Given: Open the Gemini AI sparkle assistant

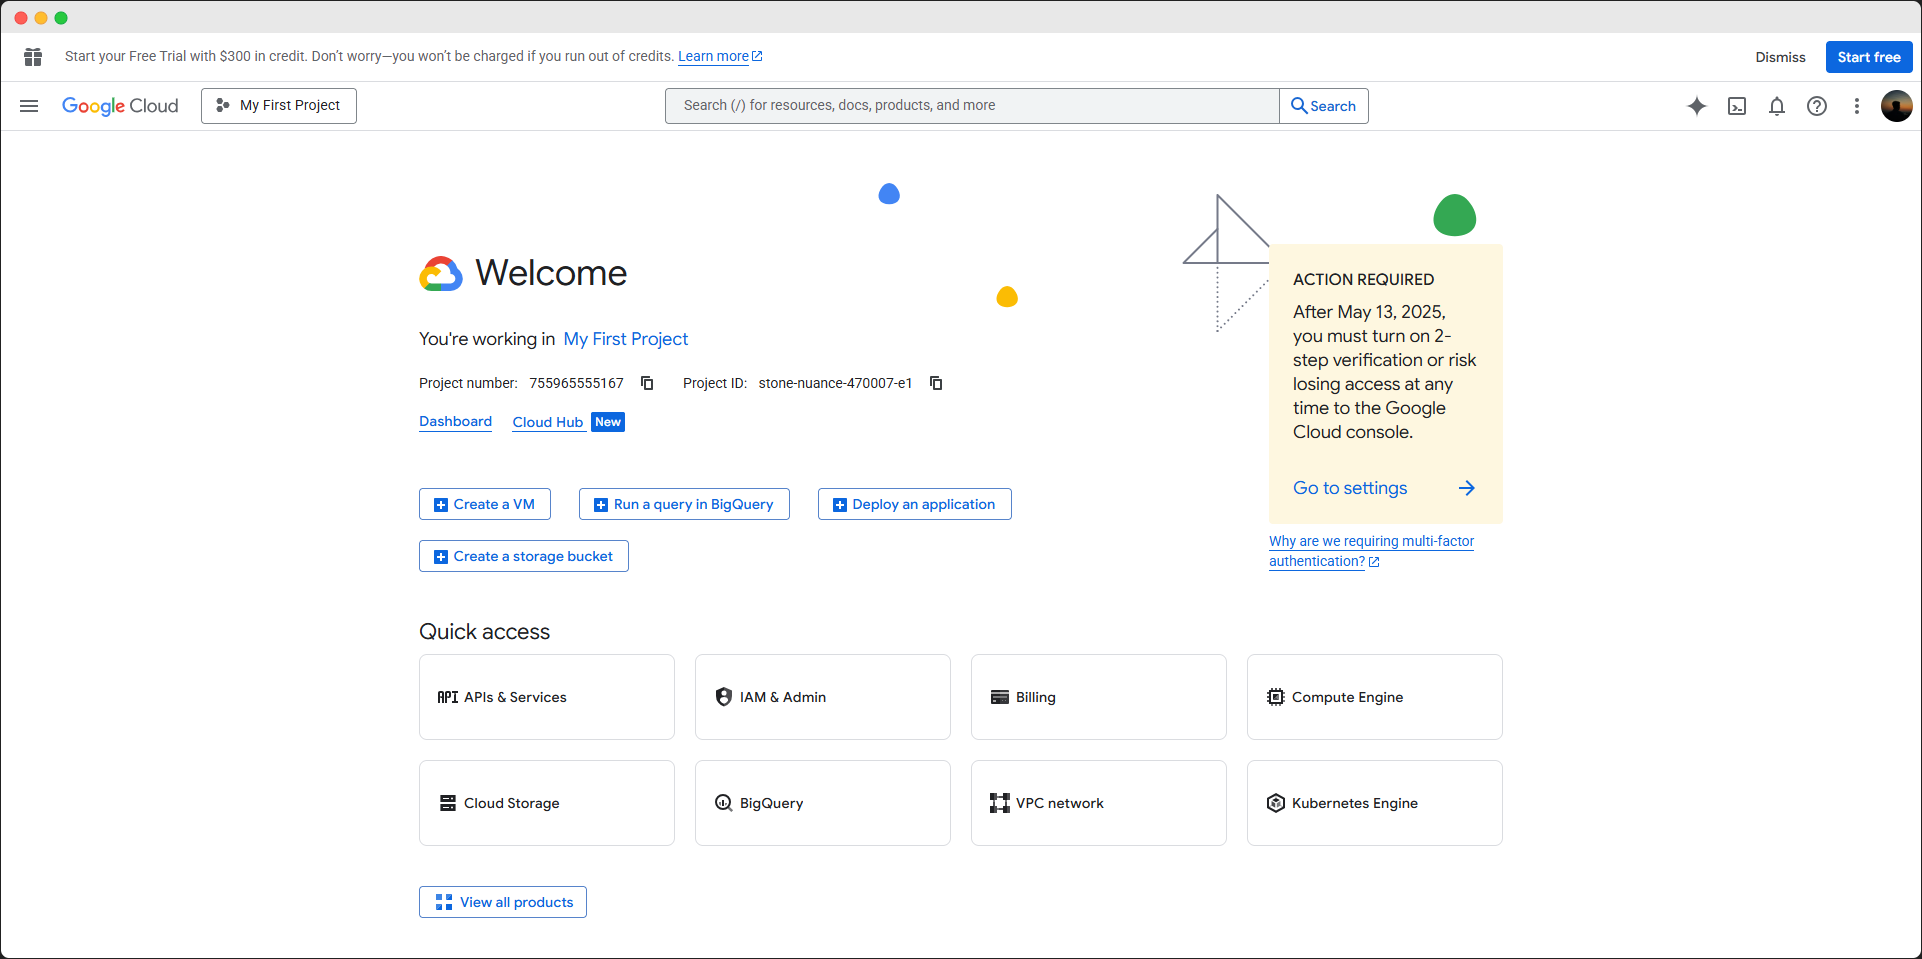Looking at the screenshot, I should [1697, 106].
